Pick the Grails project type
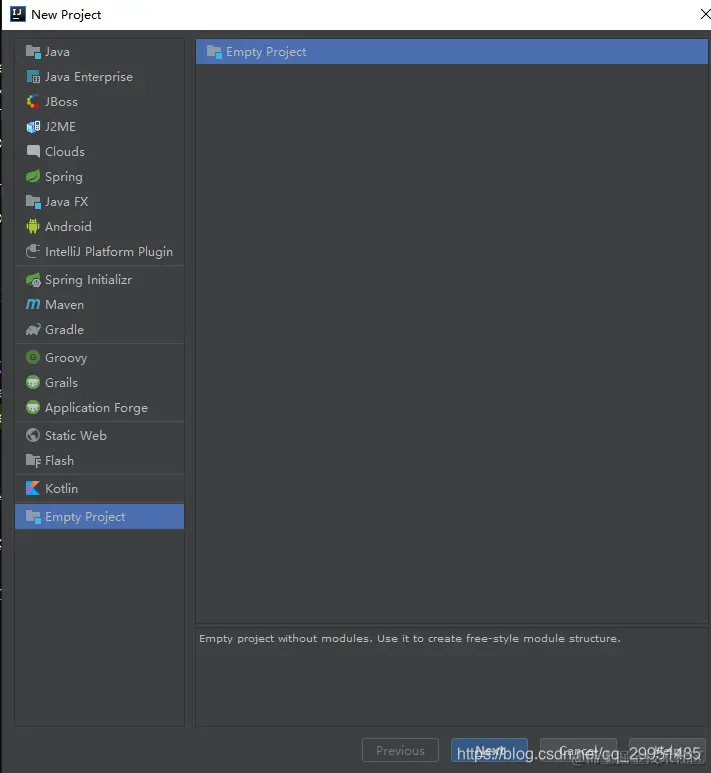 (100, 383)
